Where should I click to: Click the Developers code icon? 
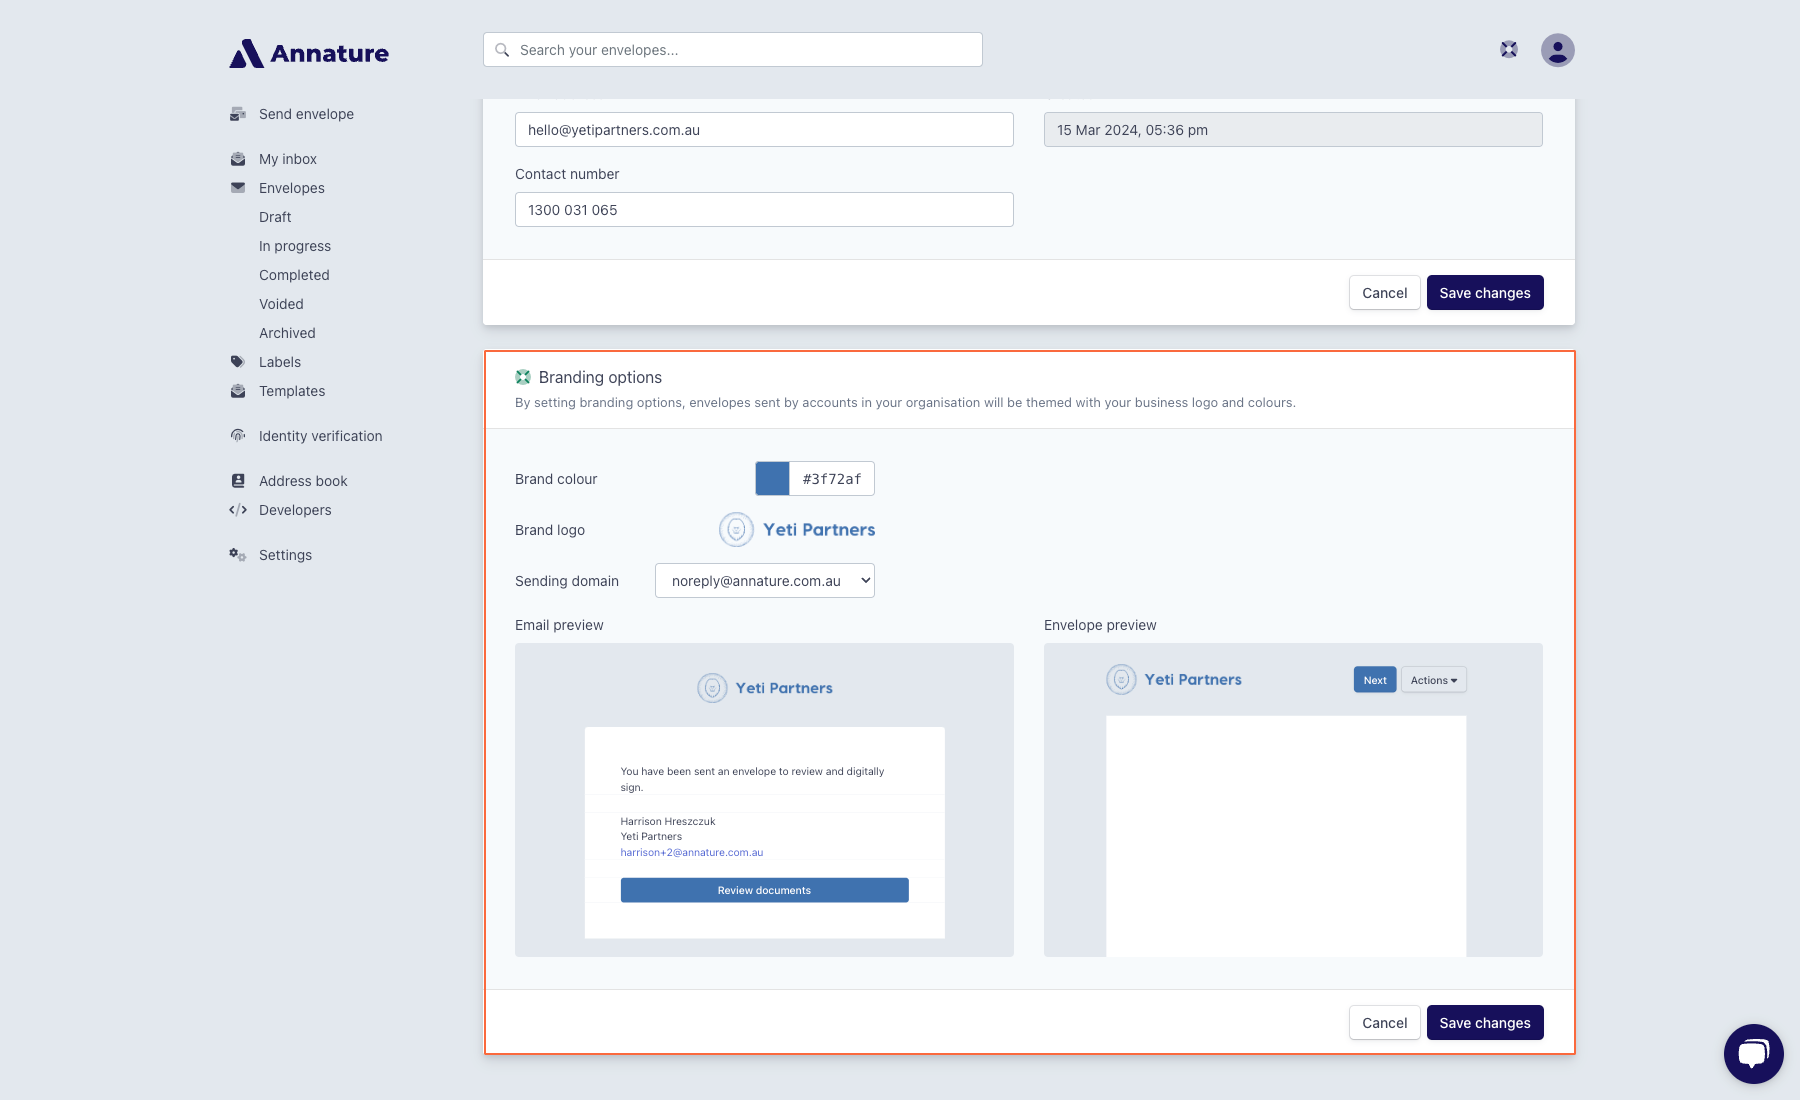tap(238, 510)
